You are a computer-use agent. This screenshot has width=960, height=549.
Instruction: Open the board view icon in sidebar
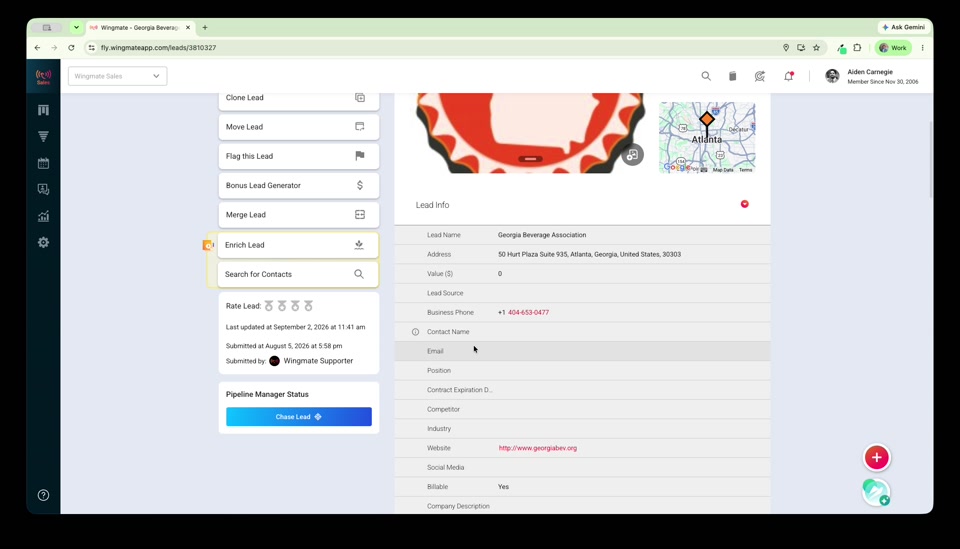pyautogui.click(x=43, y=110)
